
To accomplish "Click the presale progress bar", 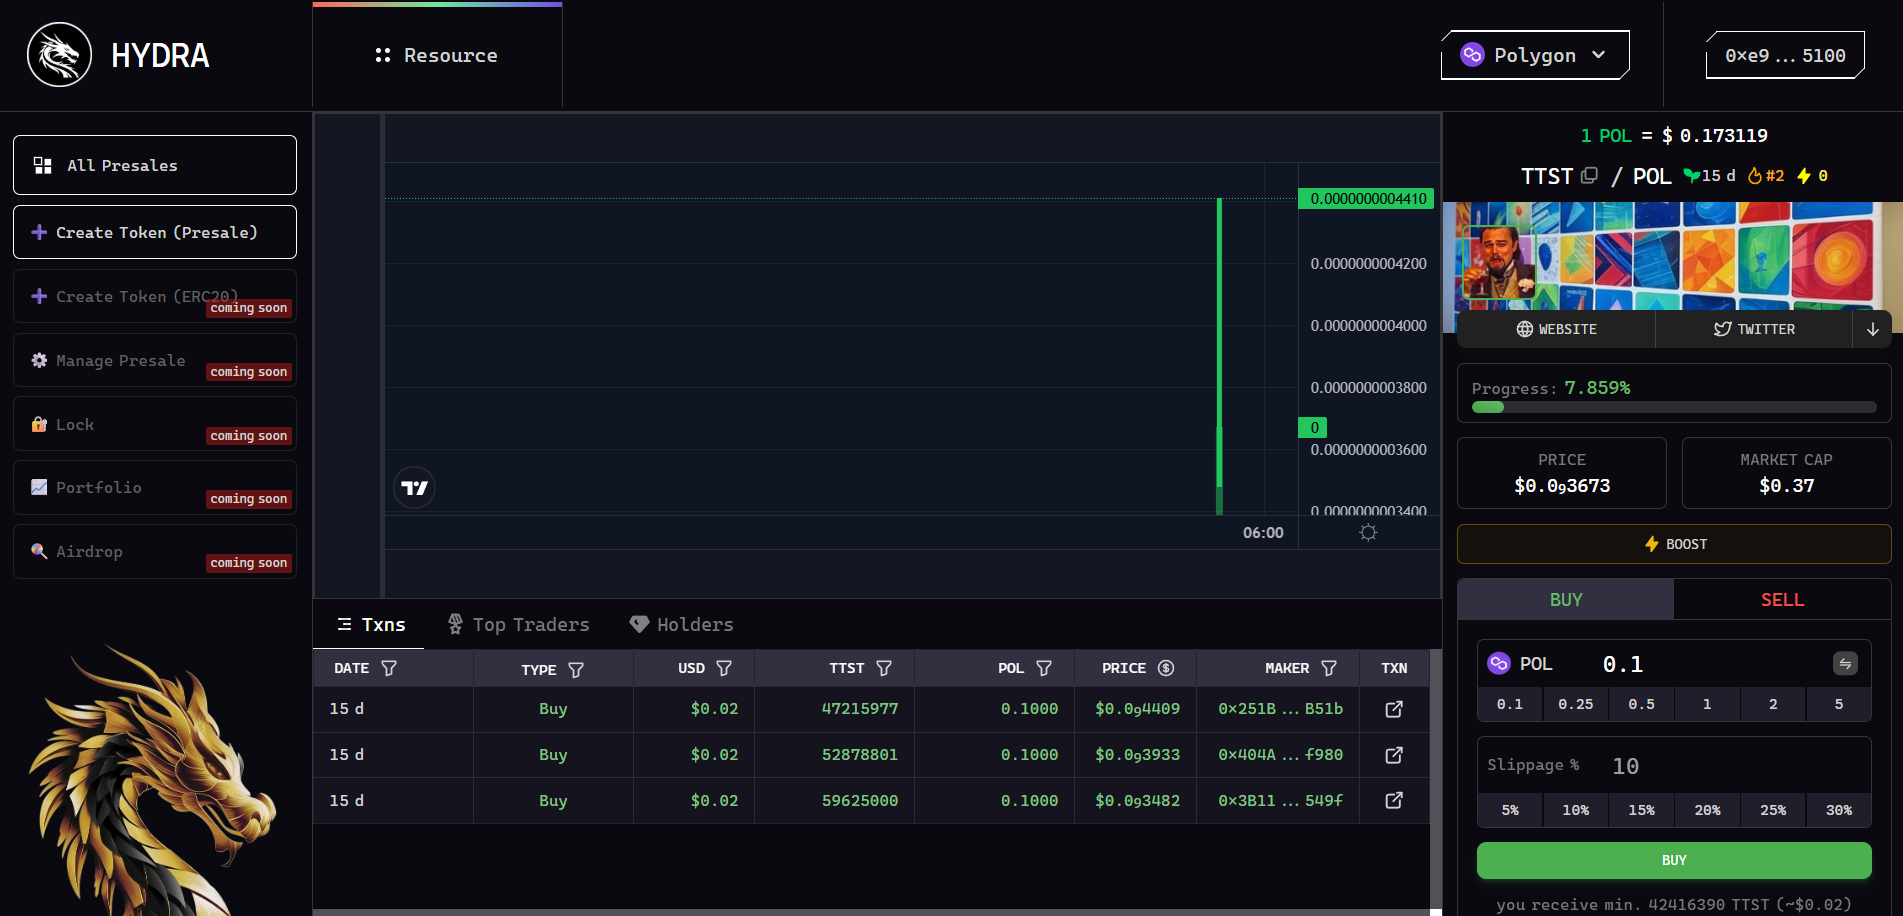I will point(1674,407).
